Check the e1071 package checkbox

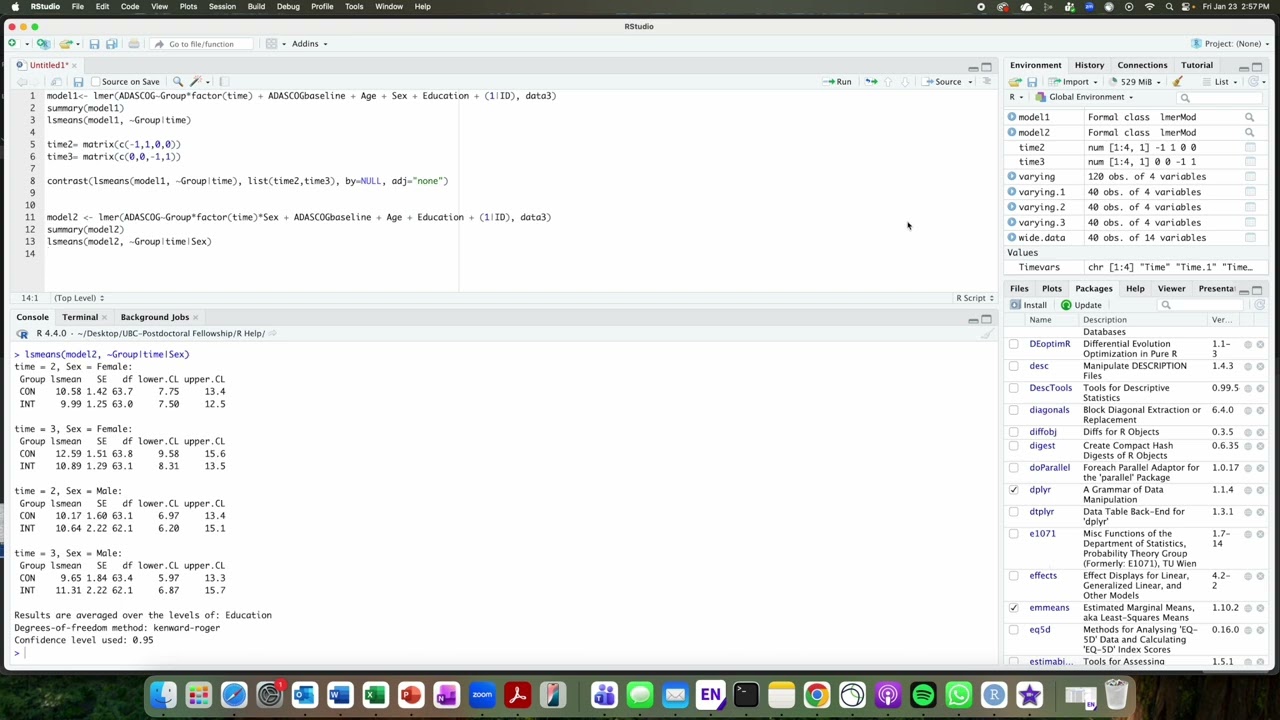point(1013,535)
